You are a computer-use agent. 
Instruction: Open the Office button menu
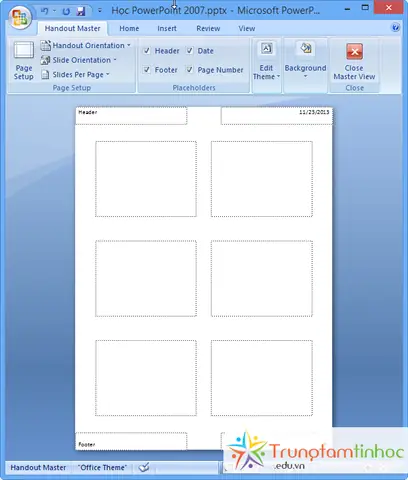20,17
